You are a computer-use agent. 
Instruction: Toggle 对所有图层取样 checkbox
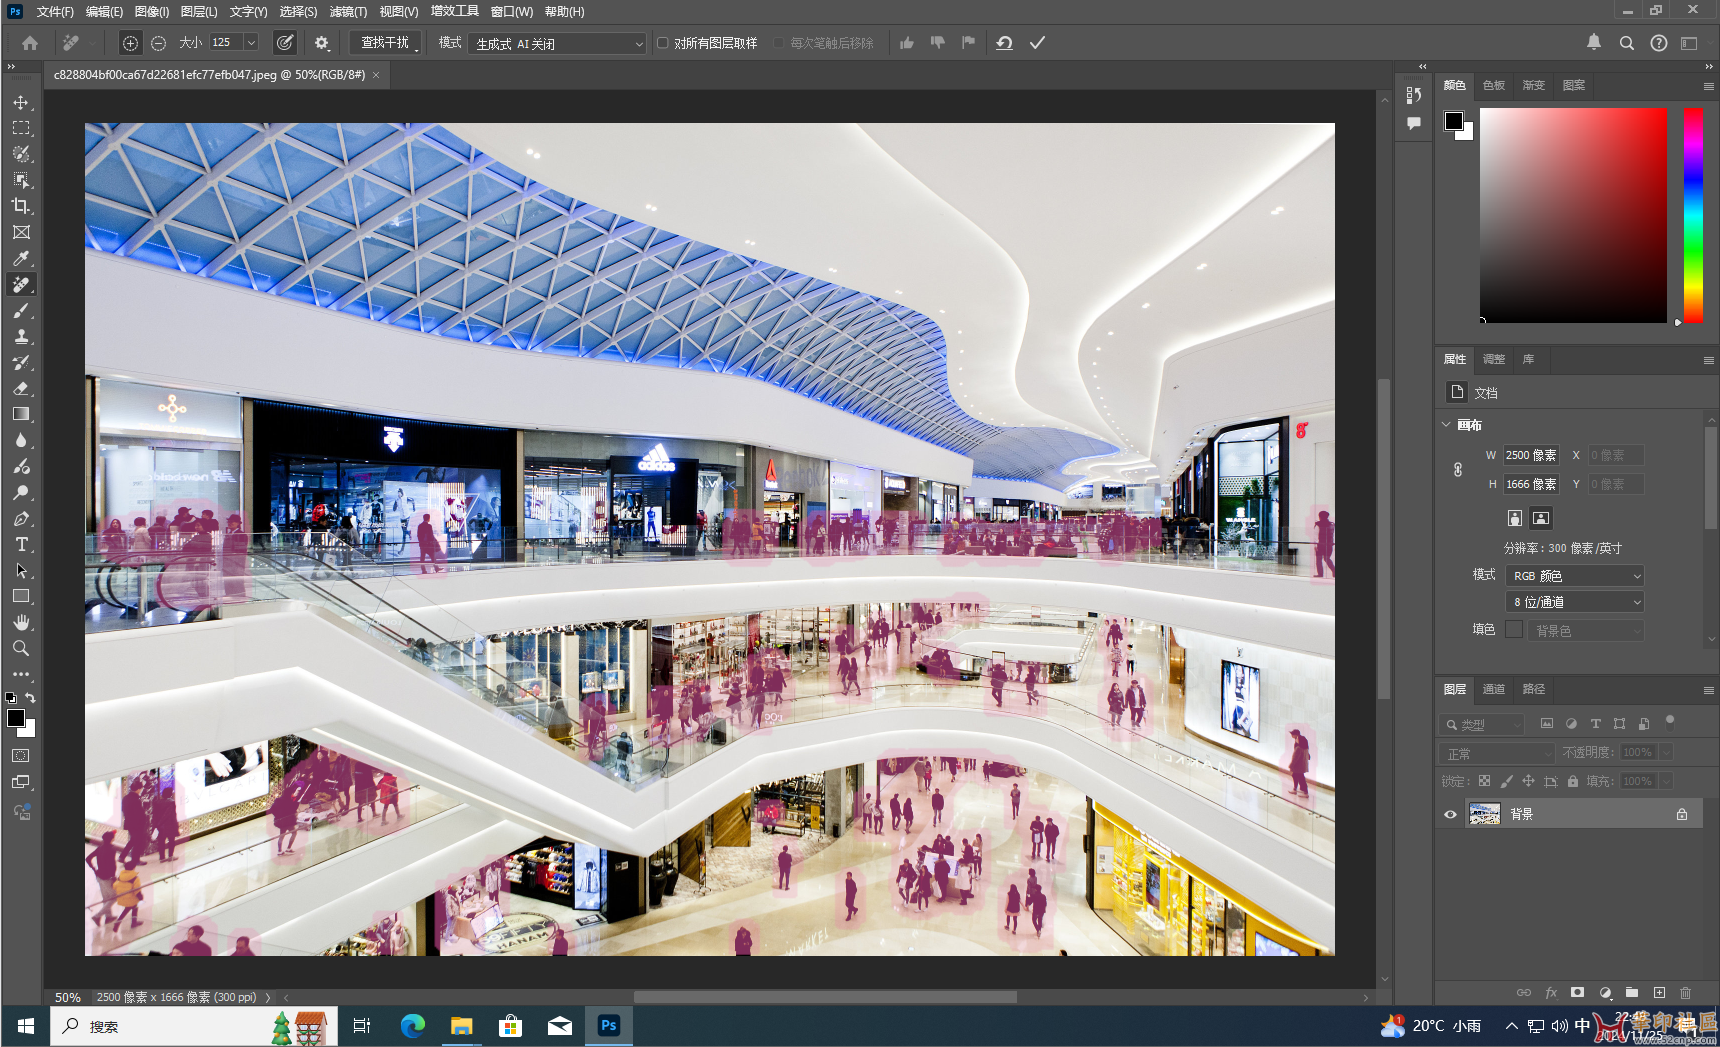(x=662, y=43)
